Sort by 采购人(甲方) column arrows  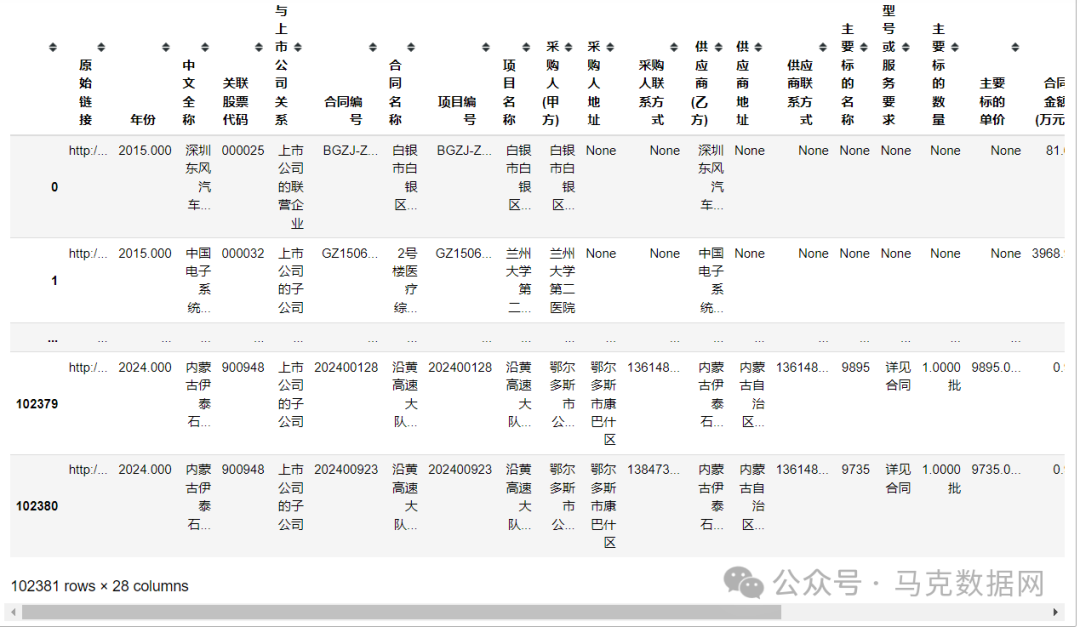[569, 48]
